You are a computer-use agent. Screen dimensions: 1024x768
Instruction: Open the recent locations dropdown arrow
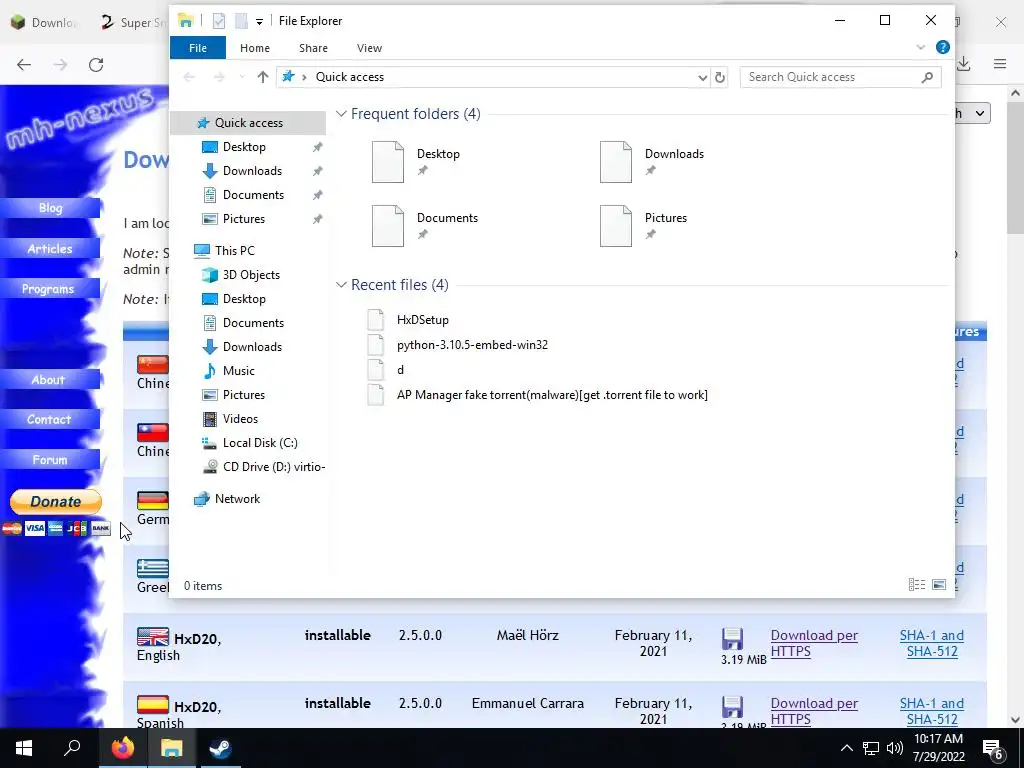tap(242, 77)
